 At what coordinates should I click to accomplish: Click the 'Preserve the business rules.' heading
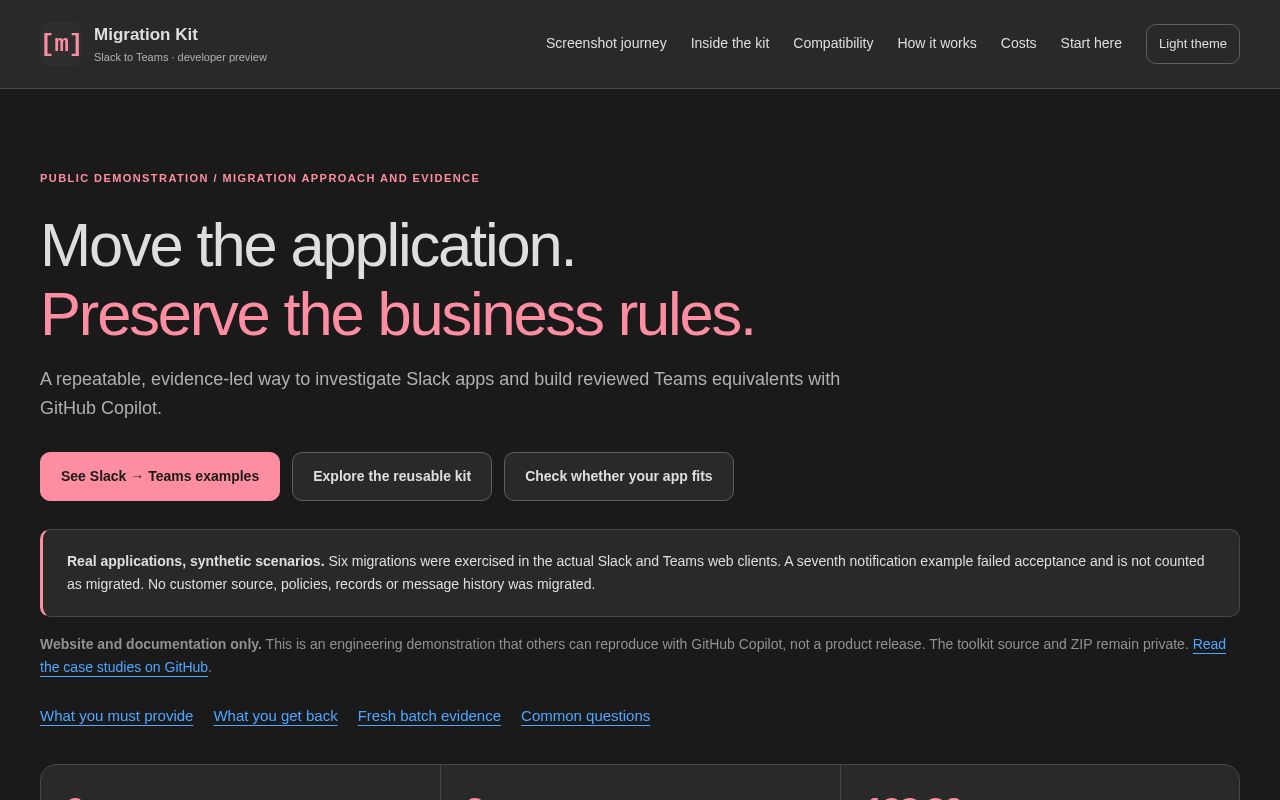397,314
